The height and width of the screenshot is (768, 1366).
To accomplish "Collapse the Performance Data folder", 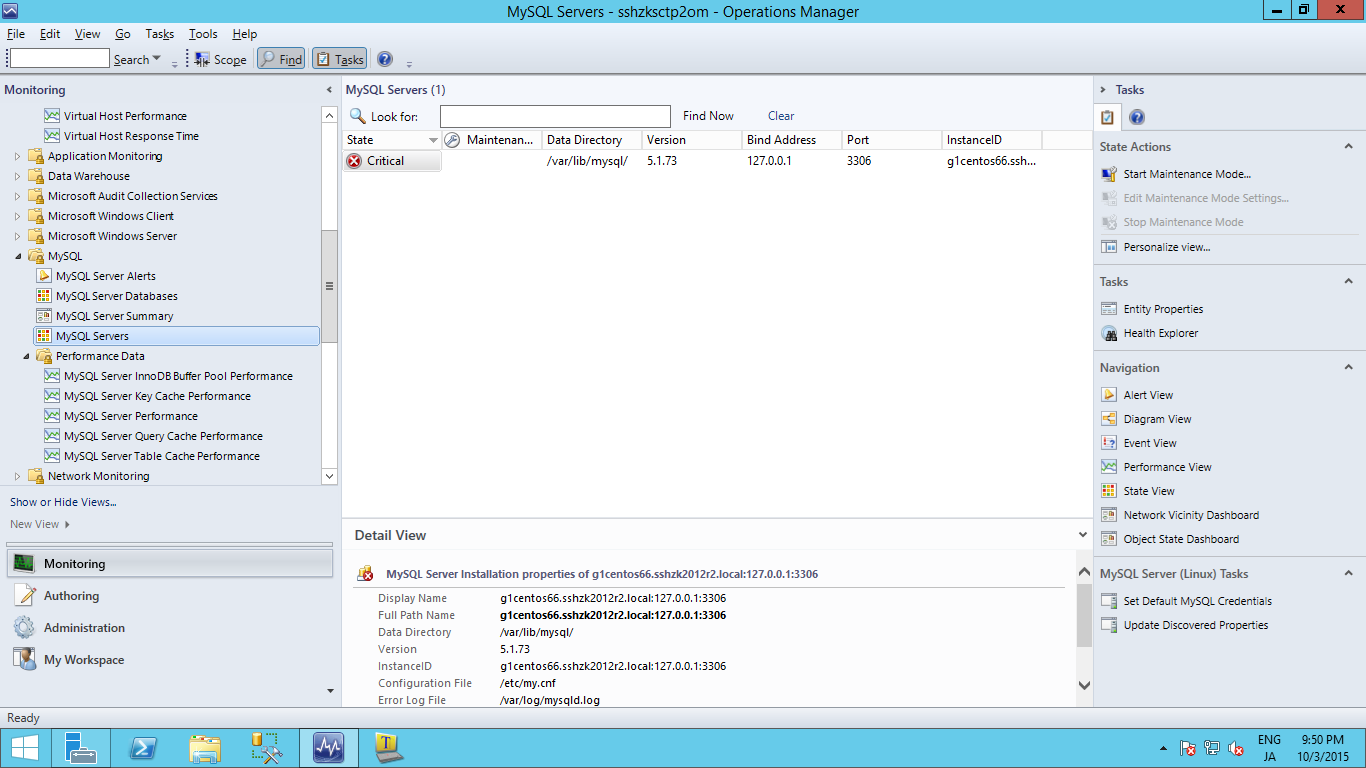I will (26, 356).
